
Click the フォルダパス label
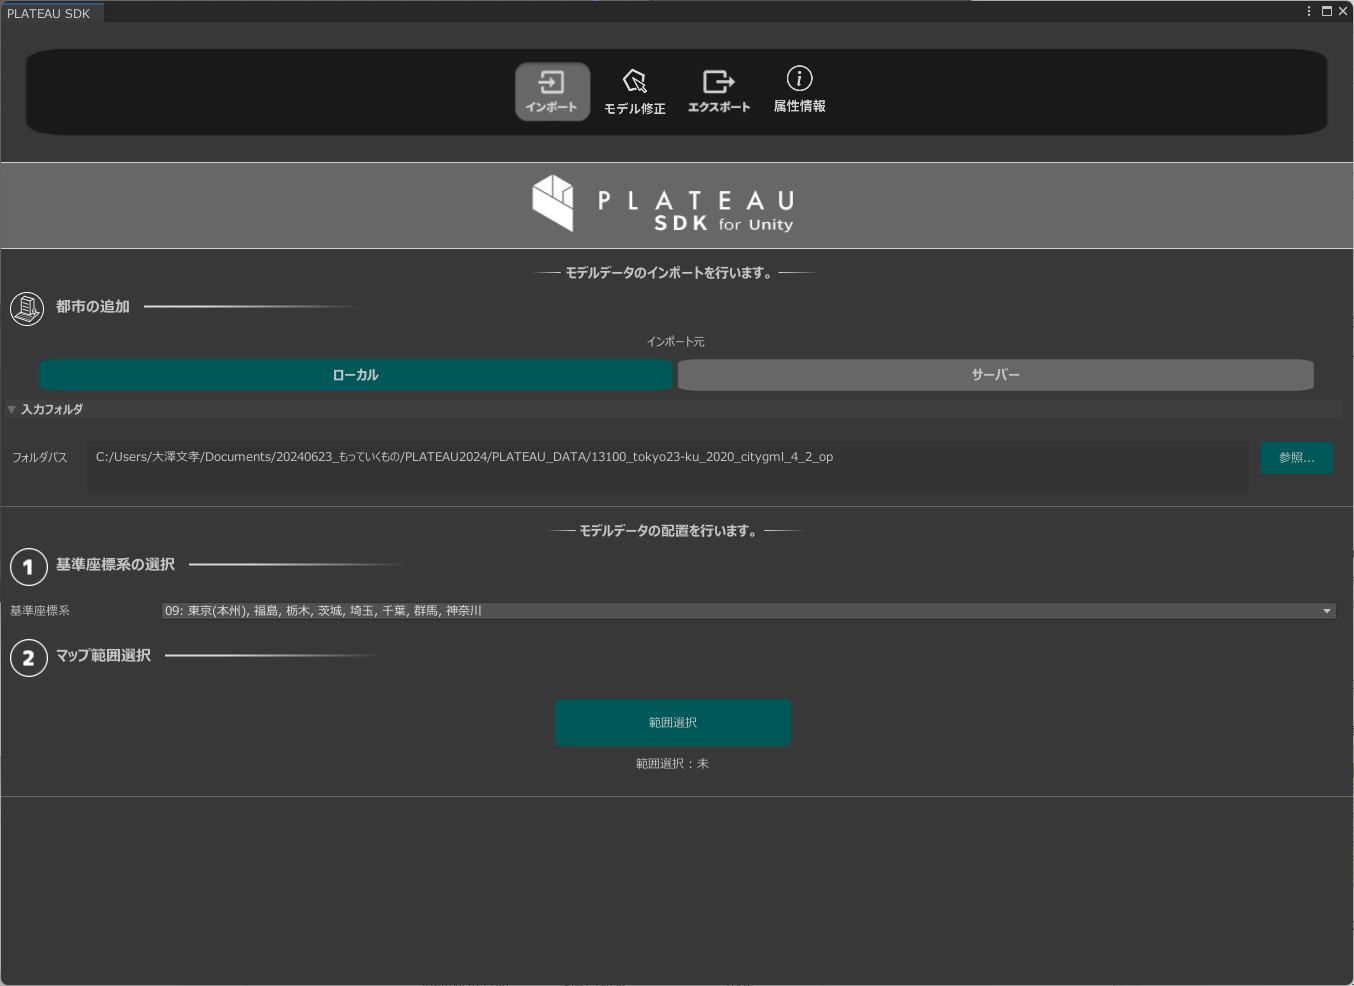coord(40,458)
